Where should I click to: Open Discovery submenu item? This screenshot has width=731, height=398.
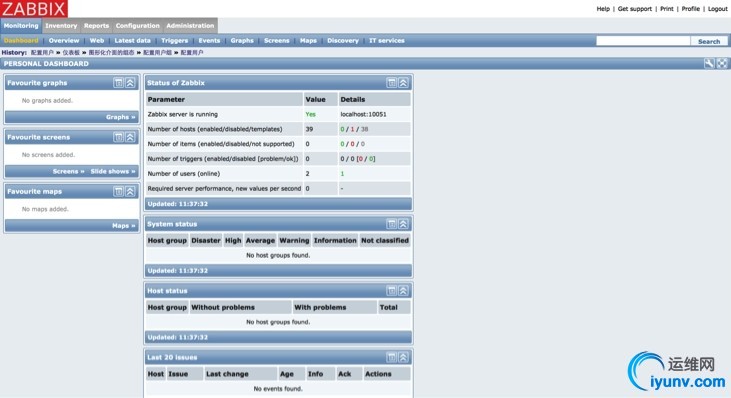343,41
